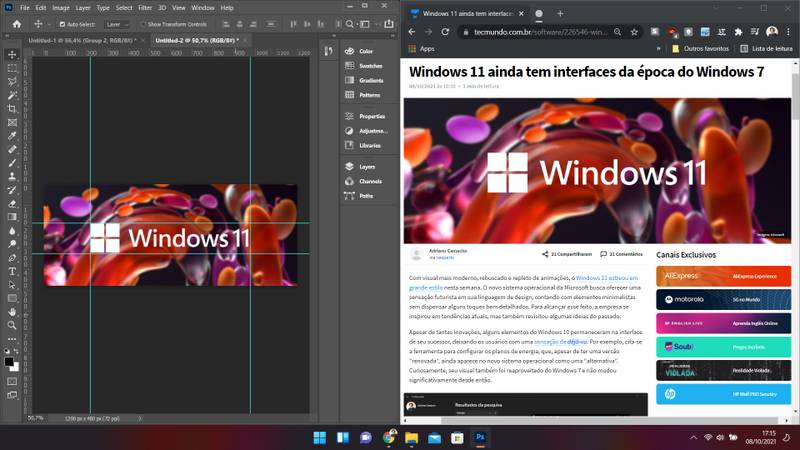
Task: Expand the bookmarks bar overflow chevron
Action: pyautogui.click(x=658, y=49)
